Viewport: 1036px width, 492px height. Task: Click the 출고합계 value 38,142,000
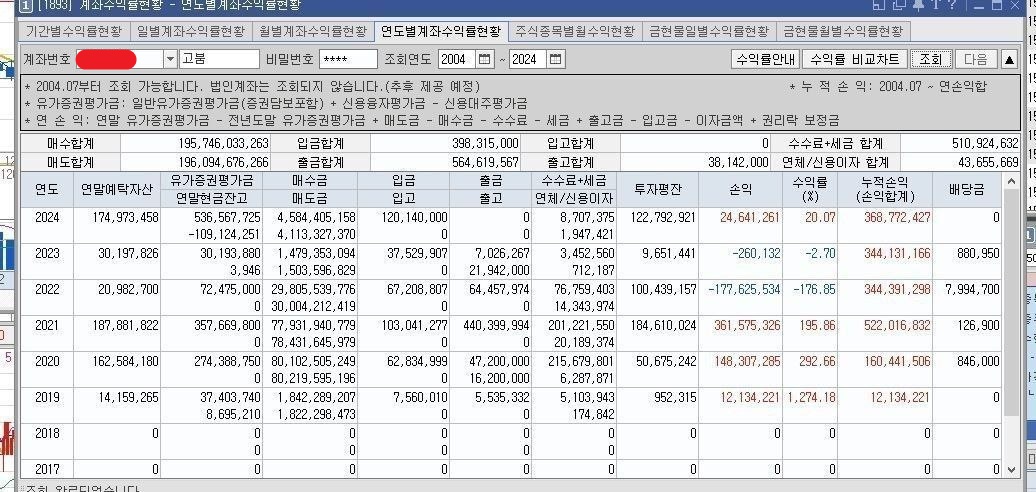[739, 162]
